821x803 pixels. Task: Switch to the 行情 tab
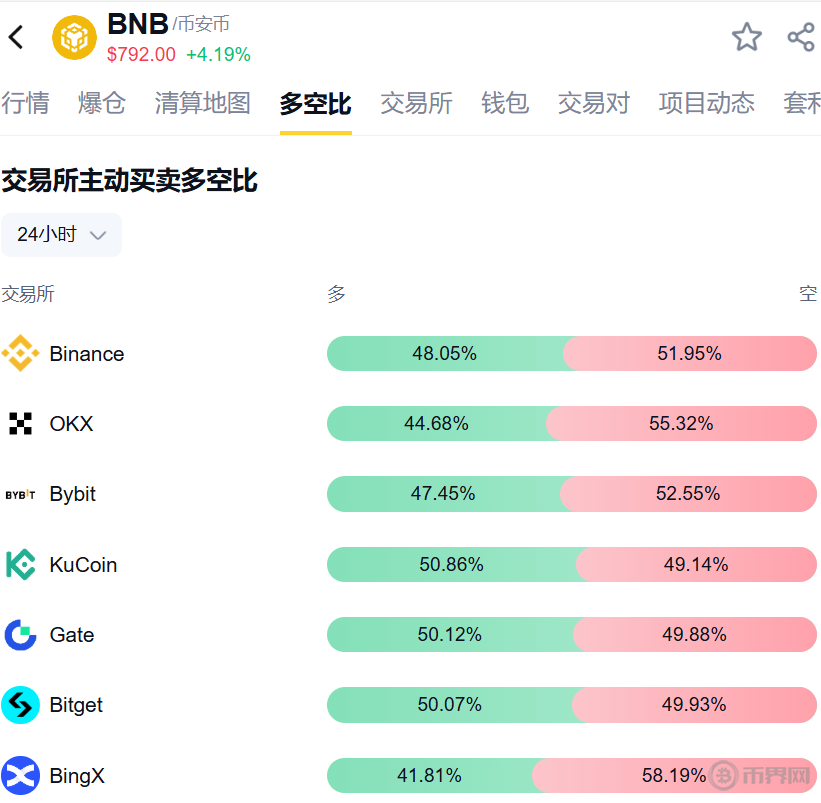click(25, 103)
